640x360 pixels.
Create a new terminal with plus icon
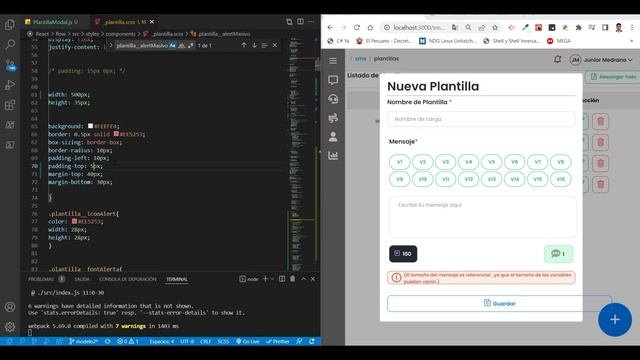tap(265, 279)
